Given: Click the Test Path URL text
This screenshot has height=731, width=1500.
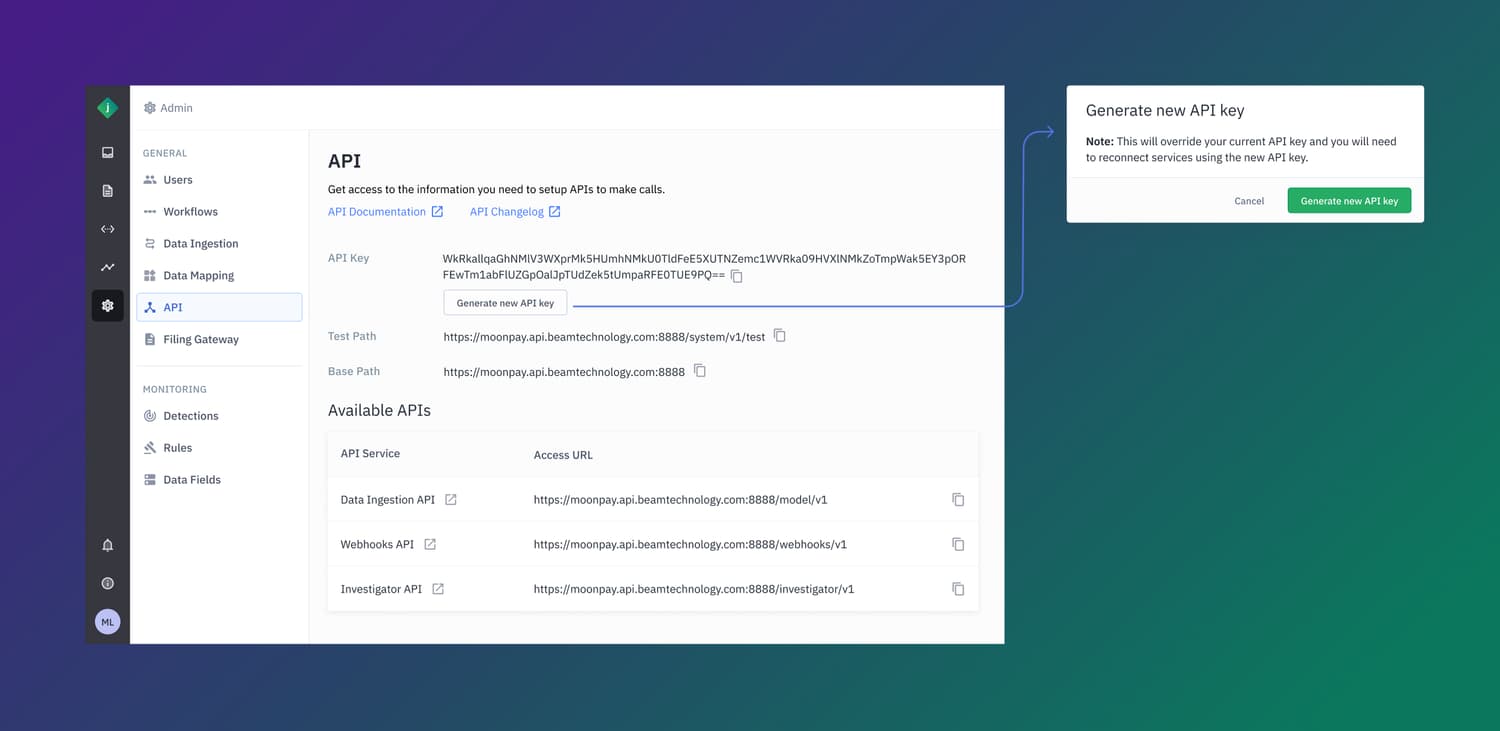Looking at the screenshot, I should click(x=604, y=337).
